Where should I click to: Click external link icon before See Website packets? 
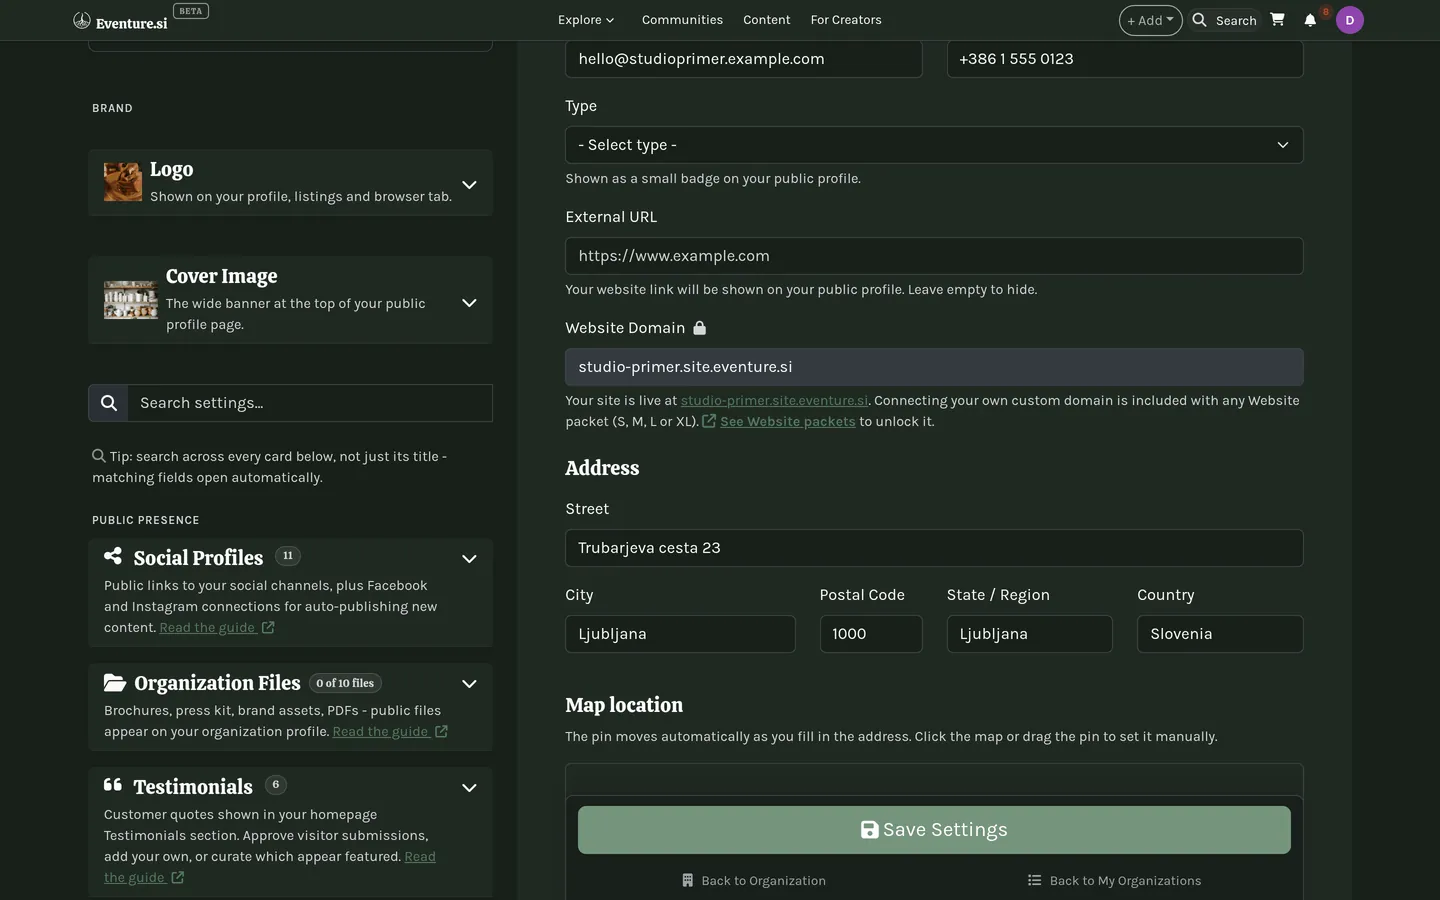tap(709, 421)
